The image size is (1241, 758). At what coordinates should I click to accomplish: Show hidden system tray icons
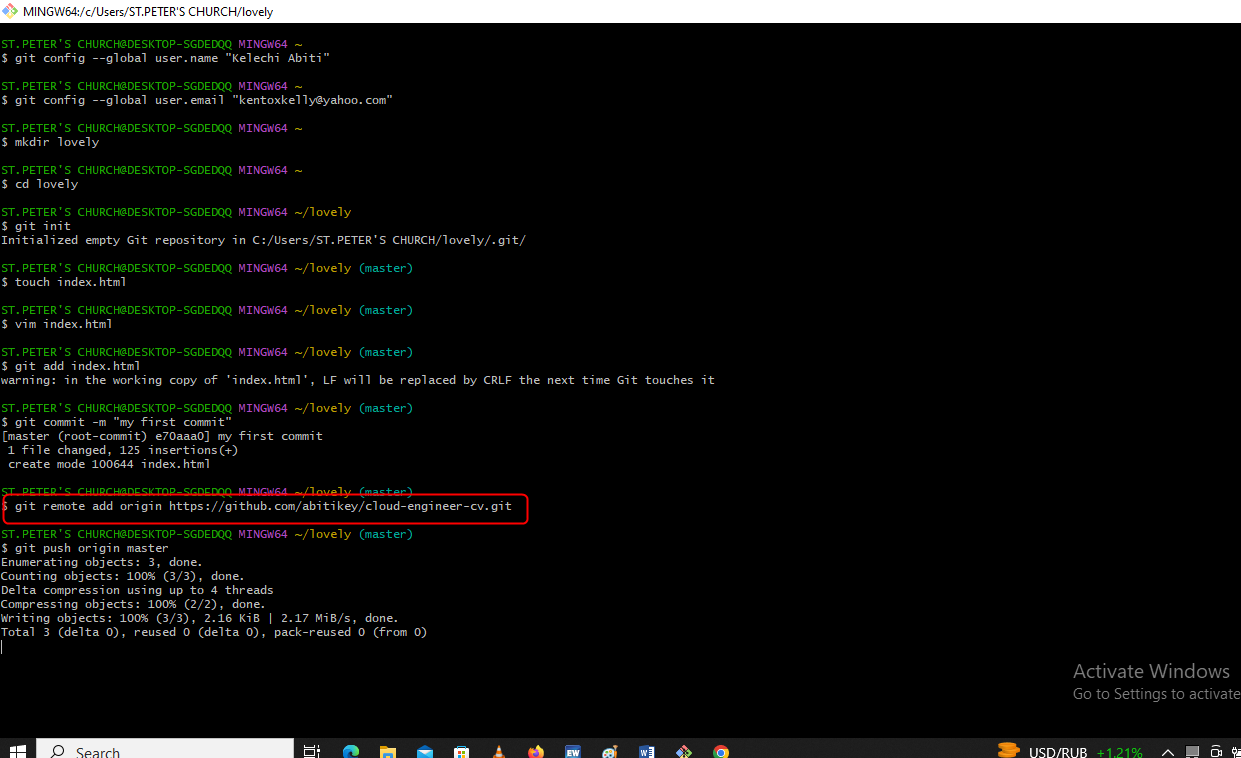click(1167, 752)
